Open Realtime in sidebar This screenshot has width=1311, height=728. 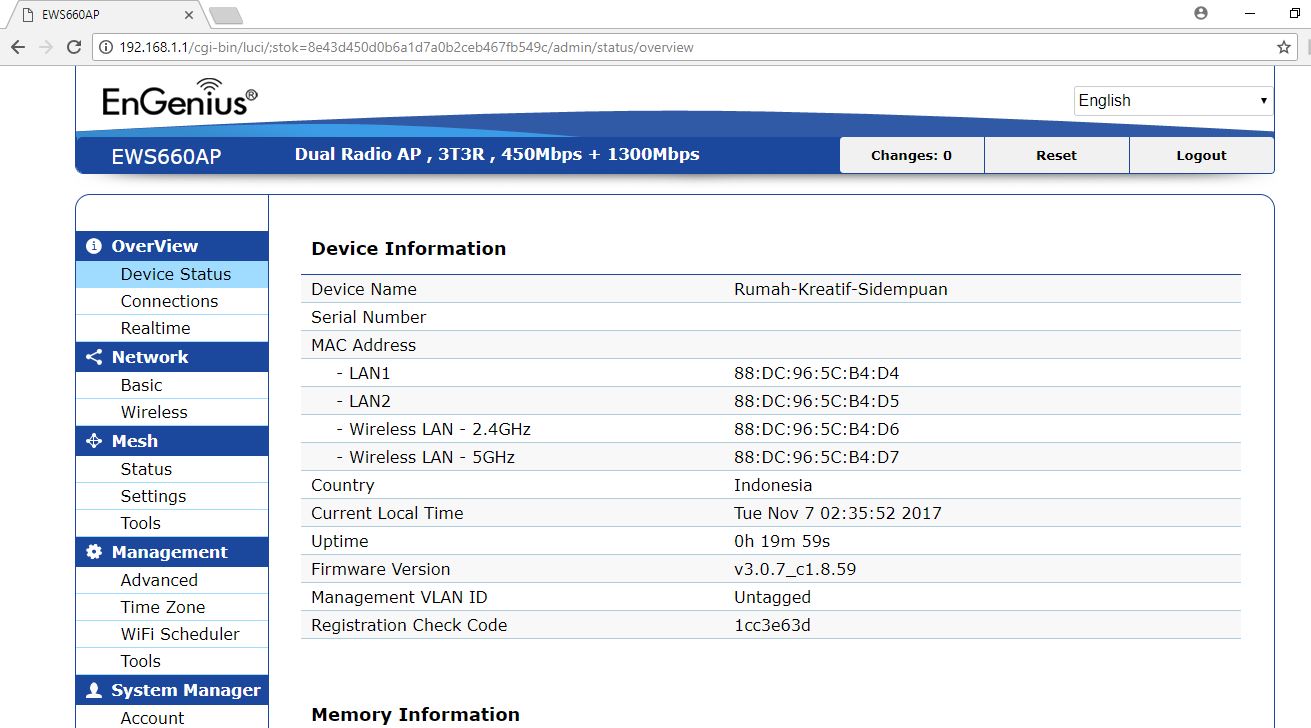point(172,328)
